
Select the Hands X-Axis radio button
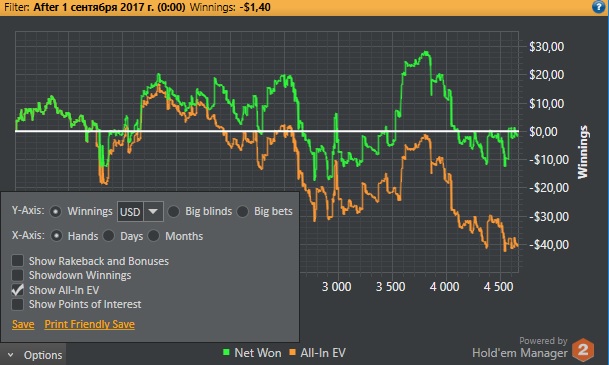(56, 236)
